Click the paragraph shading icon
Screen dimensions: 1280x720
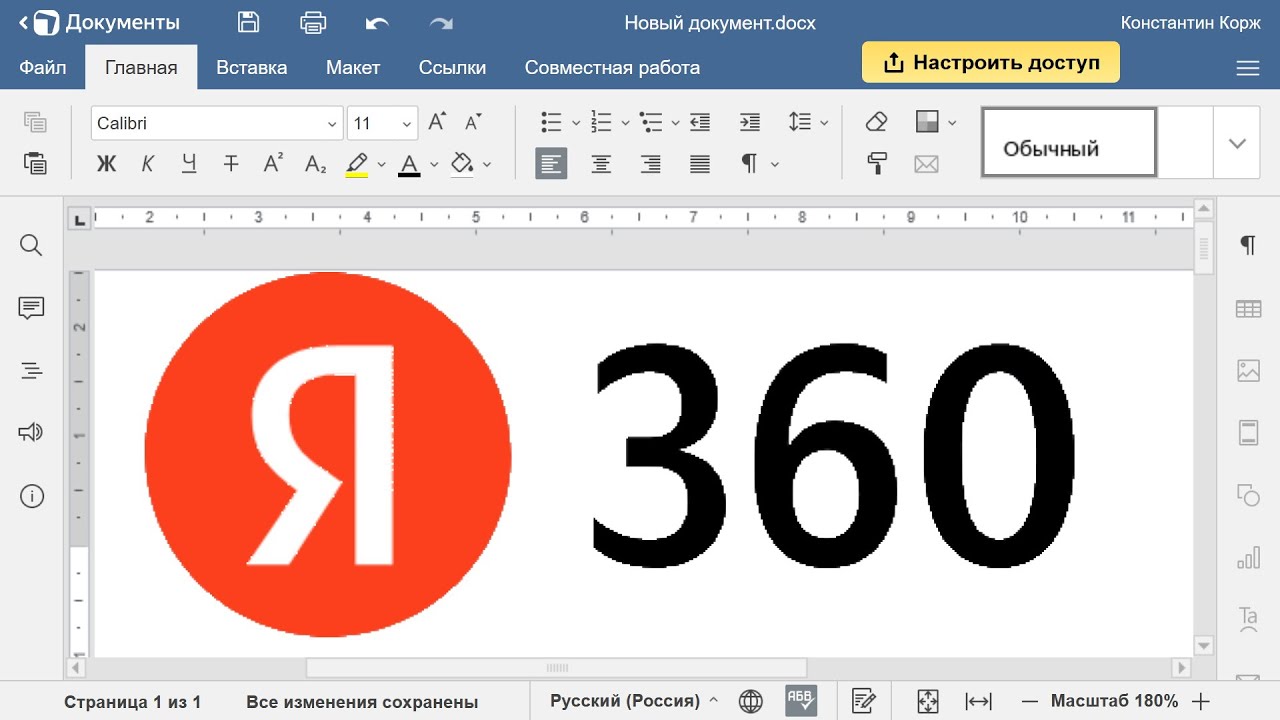(x=927, y=122)
